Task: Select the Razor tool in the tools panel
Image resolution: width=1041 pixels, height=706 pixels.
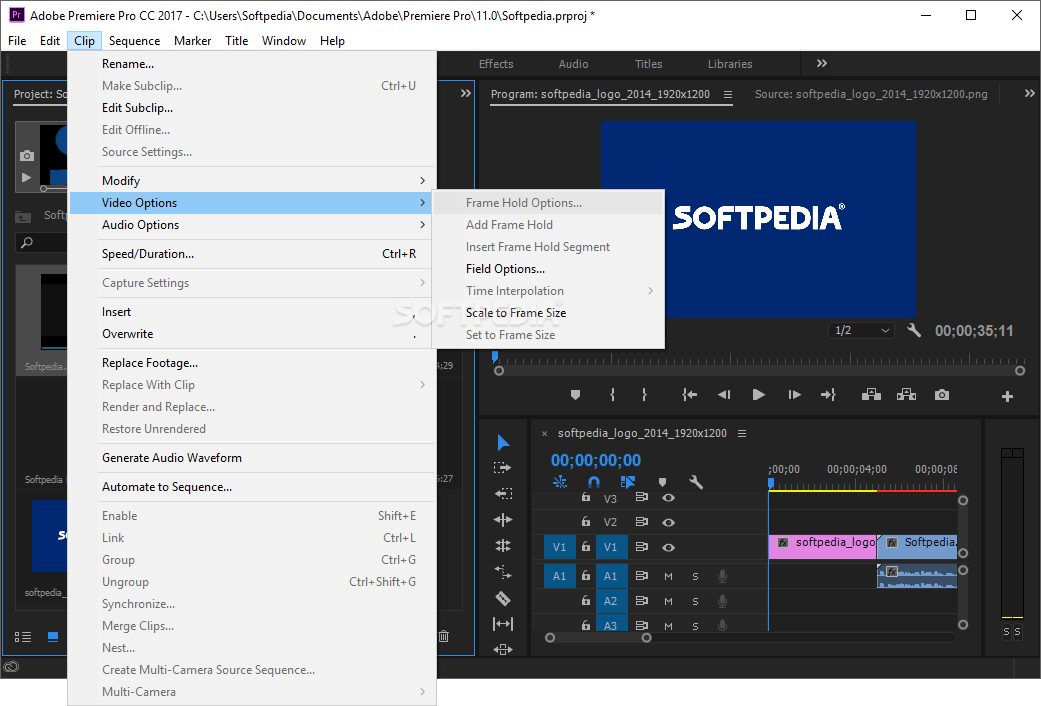Action: click(503, 598)
